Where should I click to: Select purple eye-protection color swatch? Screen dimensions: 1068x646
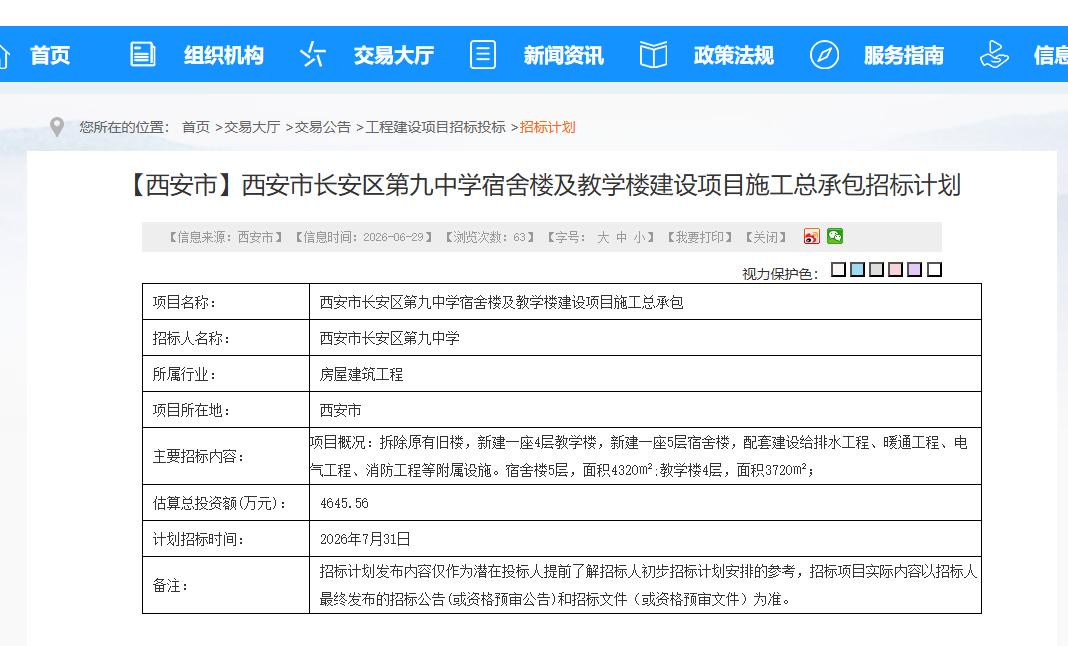(x=915, y=270)
